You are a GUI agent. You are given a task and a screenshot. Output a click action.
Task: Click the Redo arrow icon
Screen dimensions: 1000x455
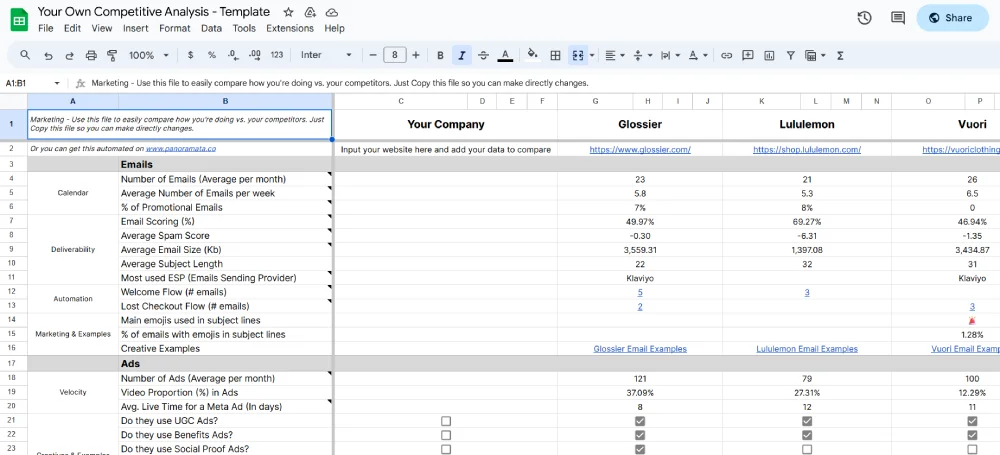click(x=70, y=56)
